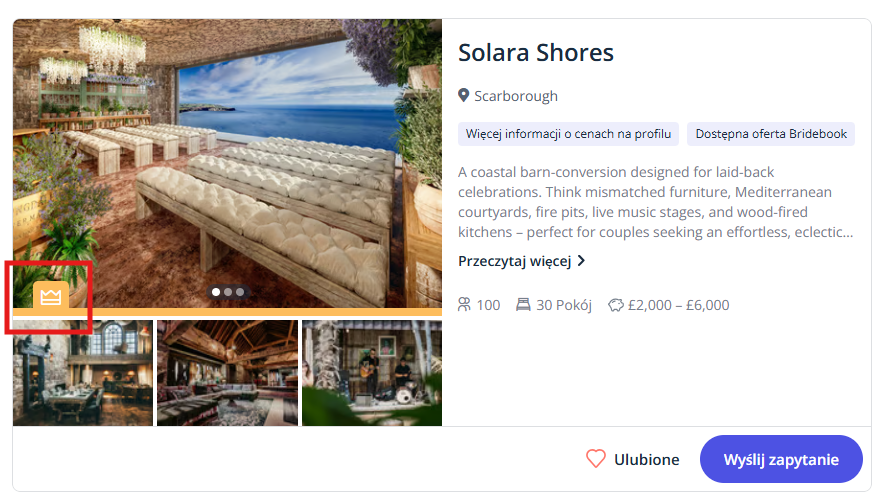This screenshot has height=503, width=881.
Task: Click the crown premium badge icon
Action: 51,296
